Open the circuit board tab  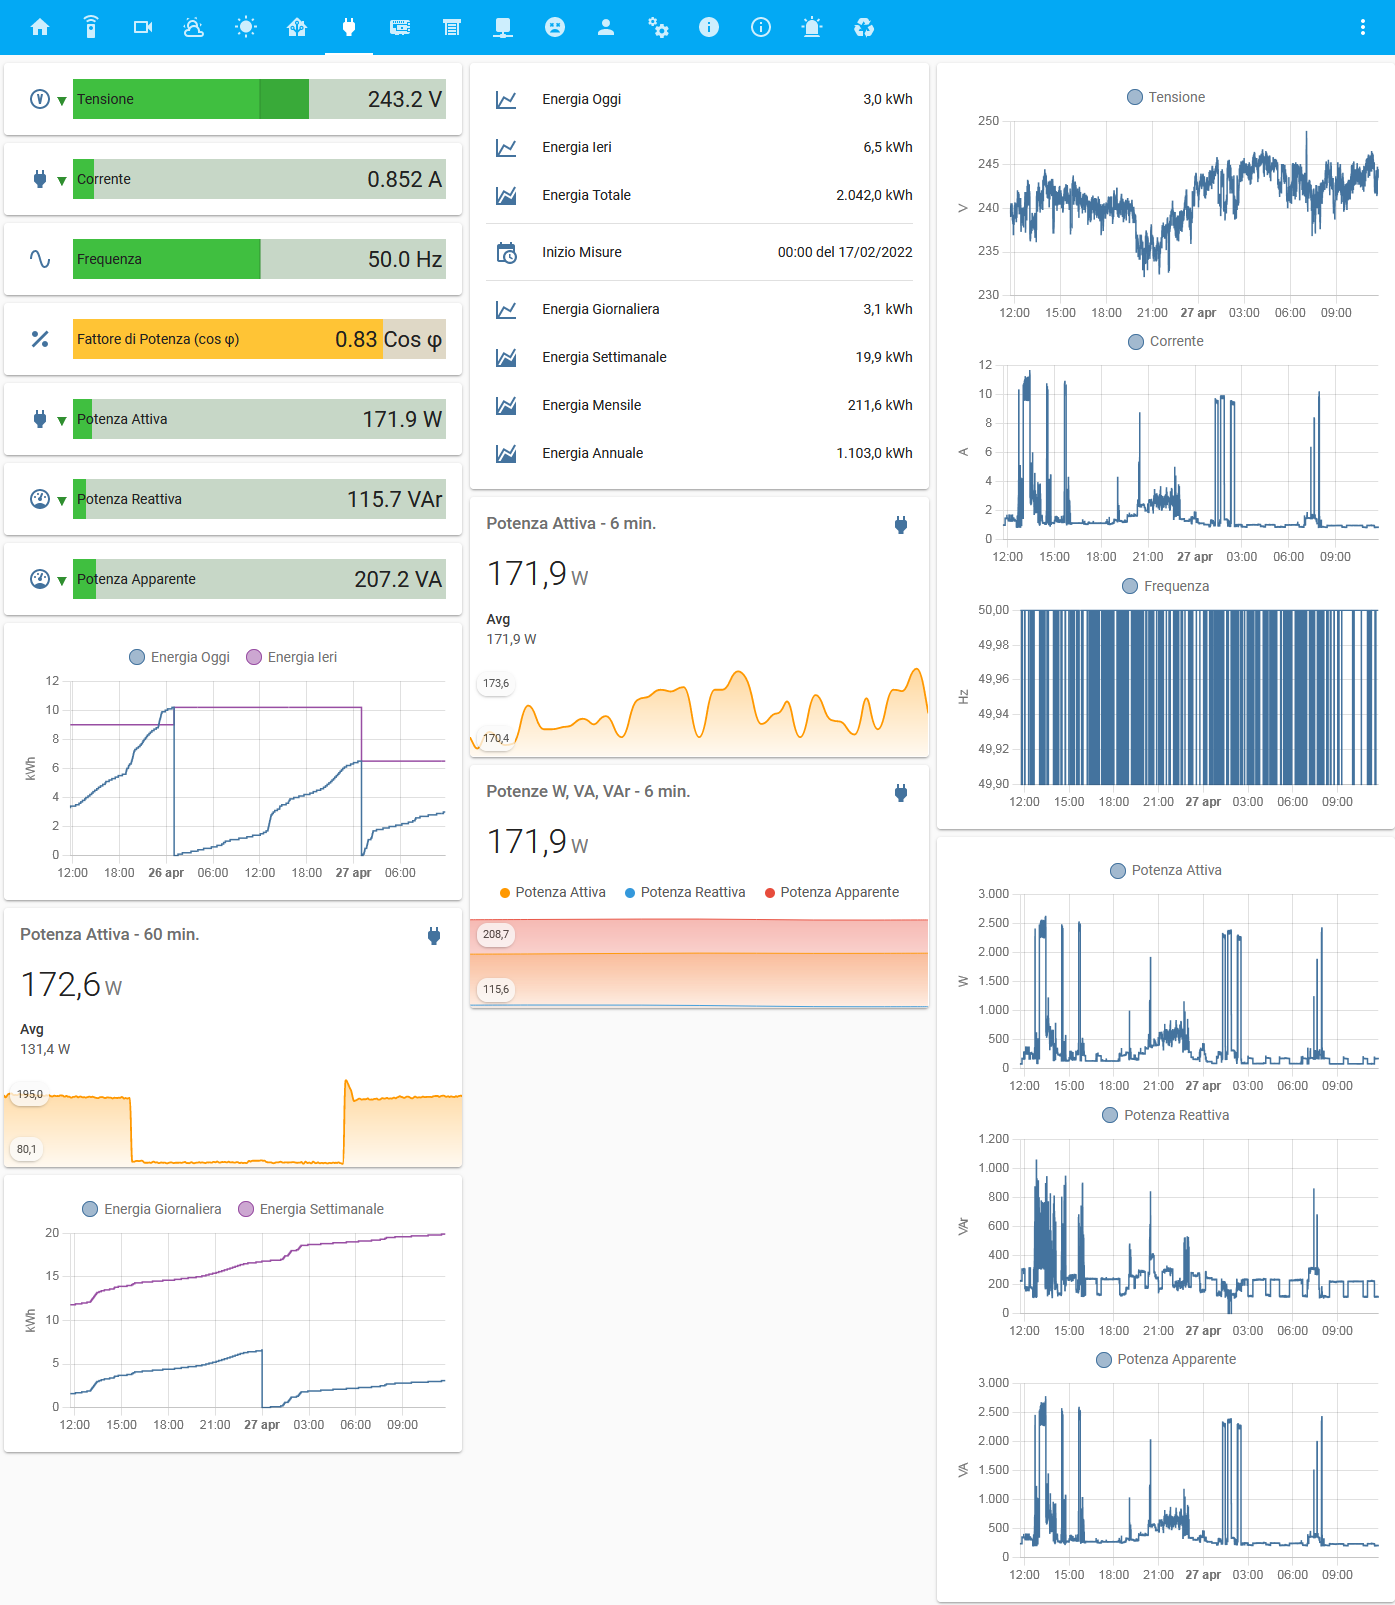(400, 27)
